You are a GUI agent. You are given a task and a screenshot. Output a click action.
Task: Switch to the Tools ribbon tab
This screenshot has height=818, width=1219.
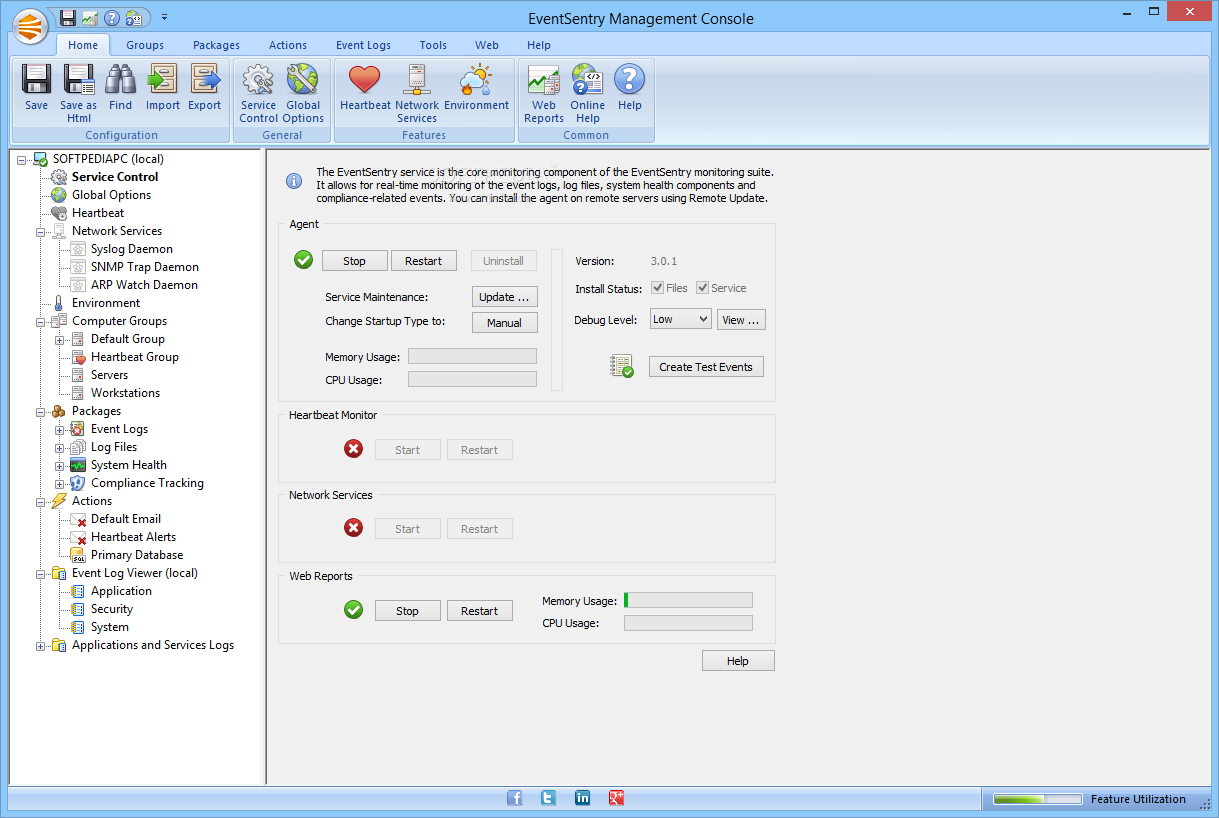(433, 45)
